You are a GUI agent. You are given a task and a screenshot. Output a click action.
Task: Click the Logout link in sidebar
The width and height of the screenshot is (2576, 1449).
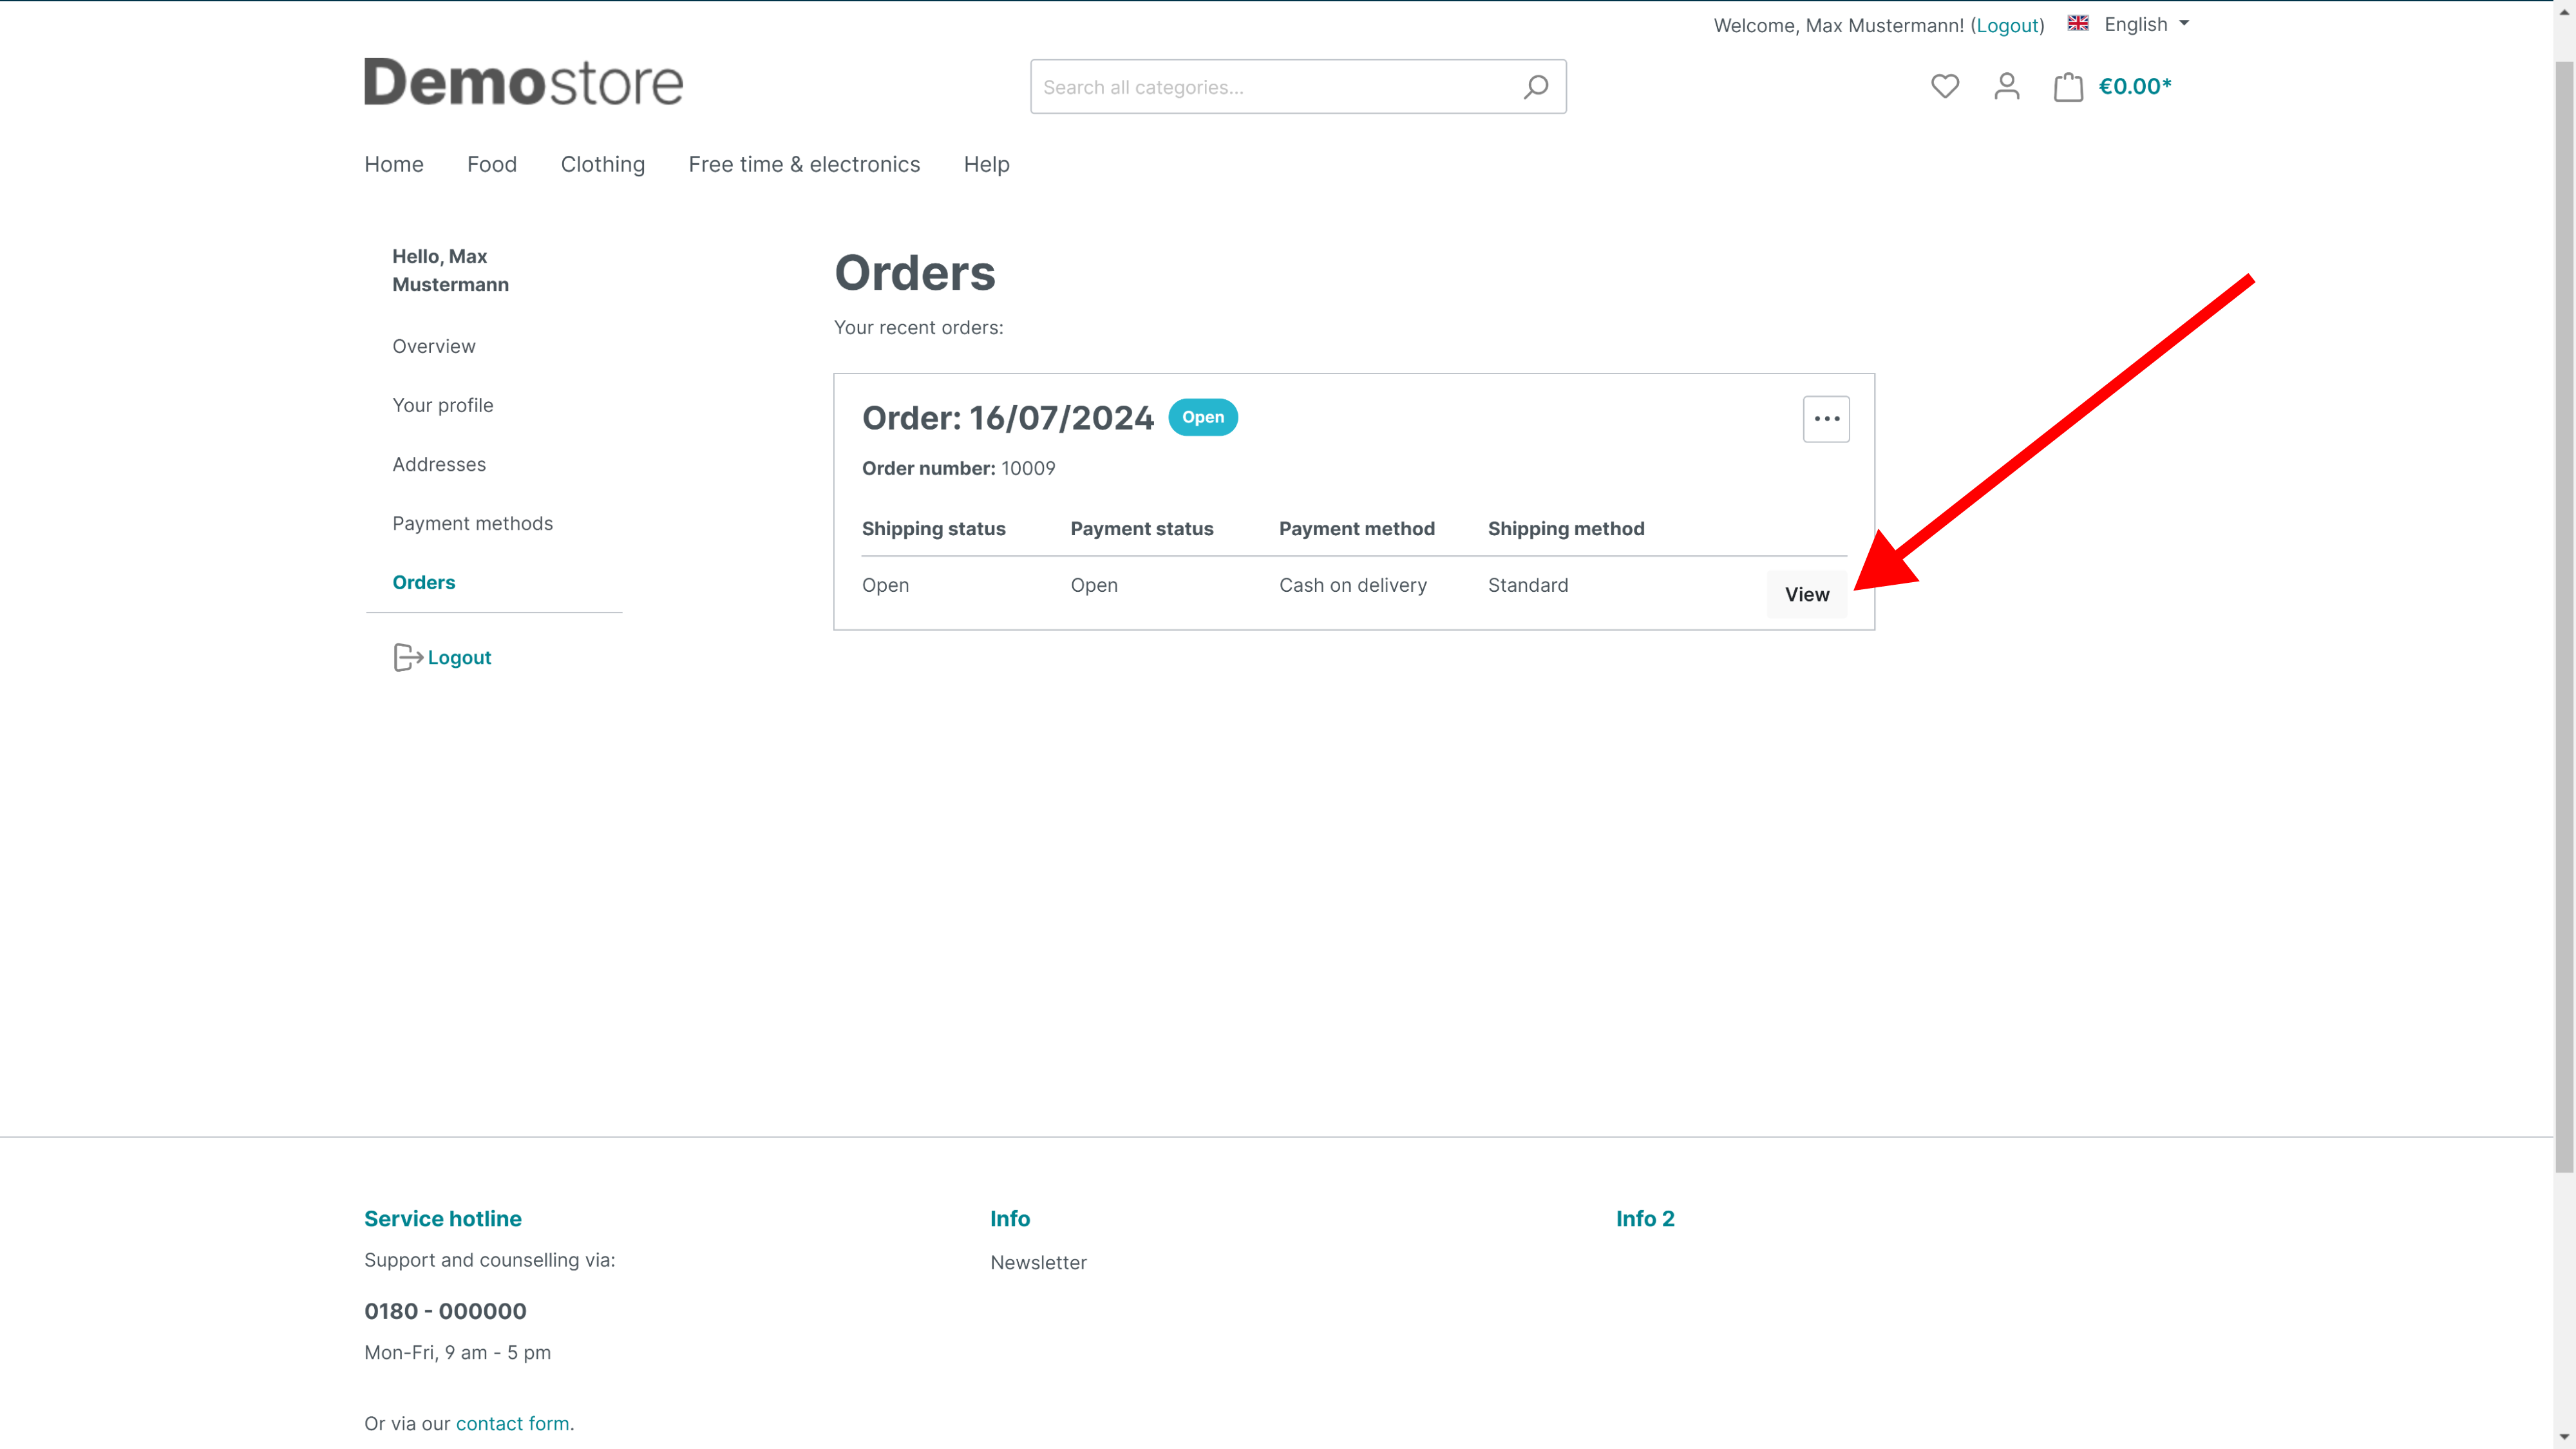(x=459, y=657)
